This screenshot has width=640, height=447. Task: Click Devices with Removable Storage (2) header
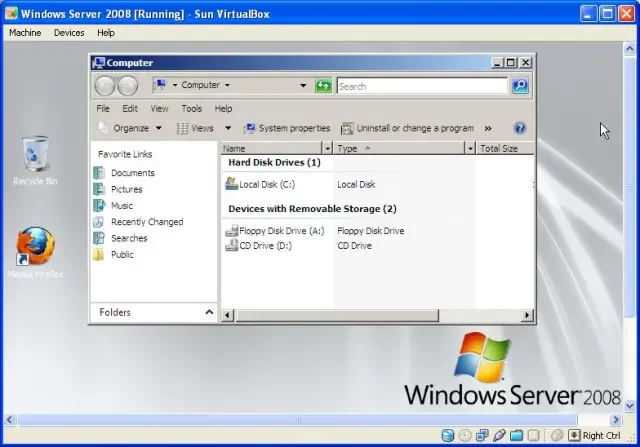[x=312, y=209]
